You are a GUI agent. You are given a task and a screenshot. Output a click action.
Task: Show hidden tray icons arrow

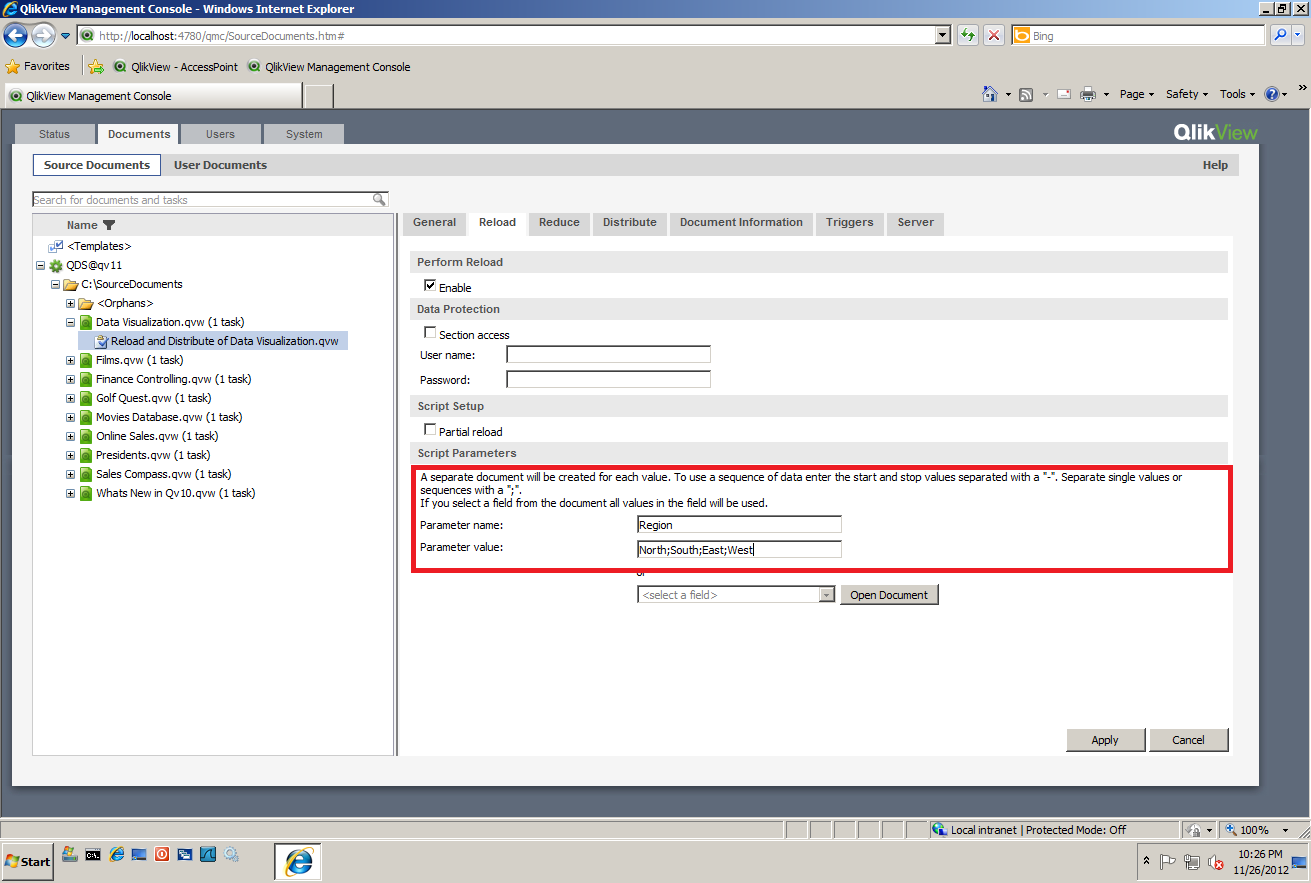tap(1145, 861)
